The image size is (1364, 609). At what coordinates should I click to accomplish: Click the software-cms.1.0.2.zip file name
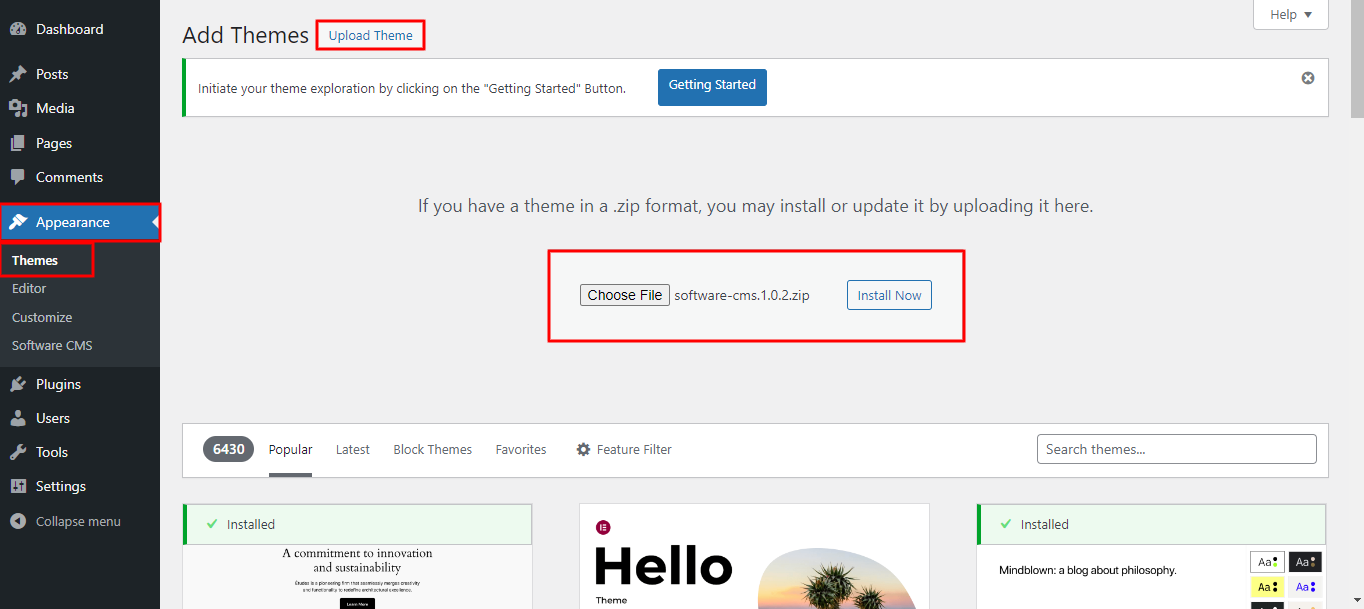742,295
